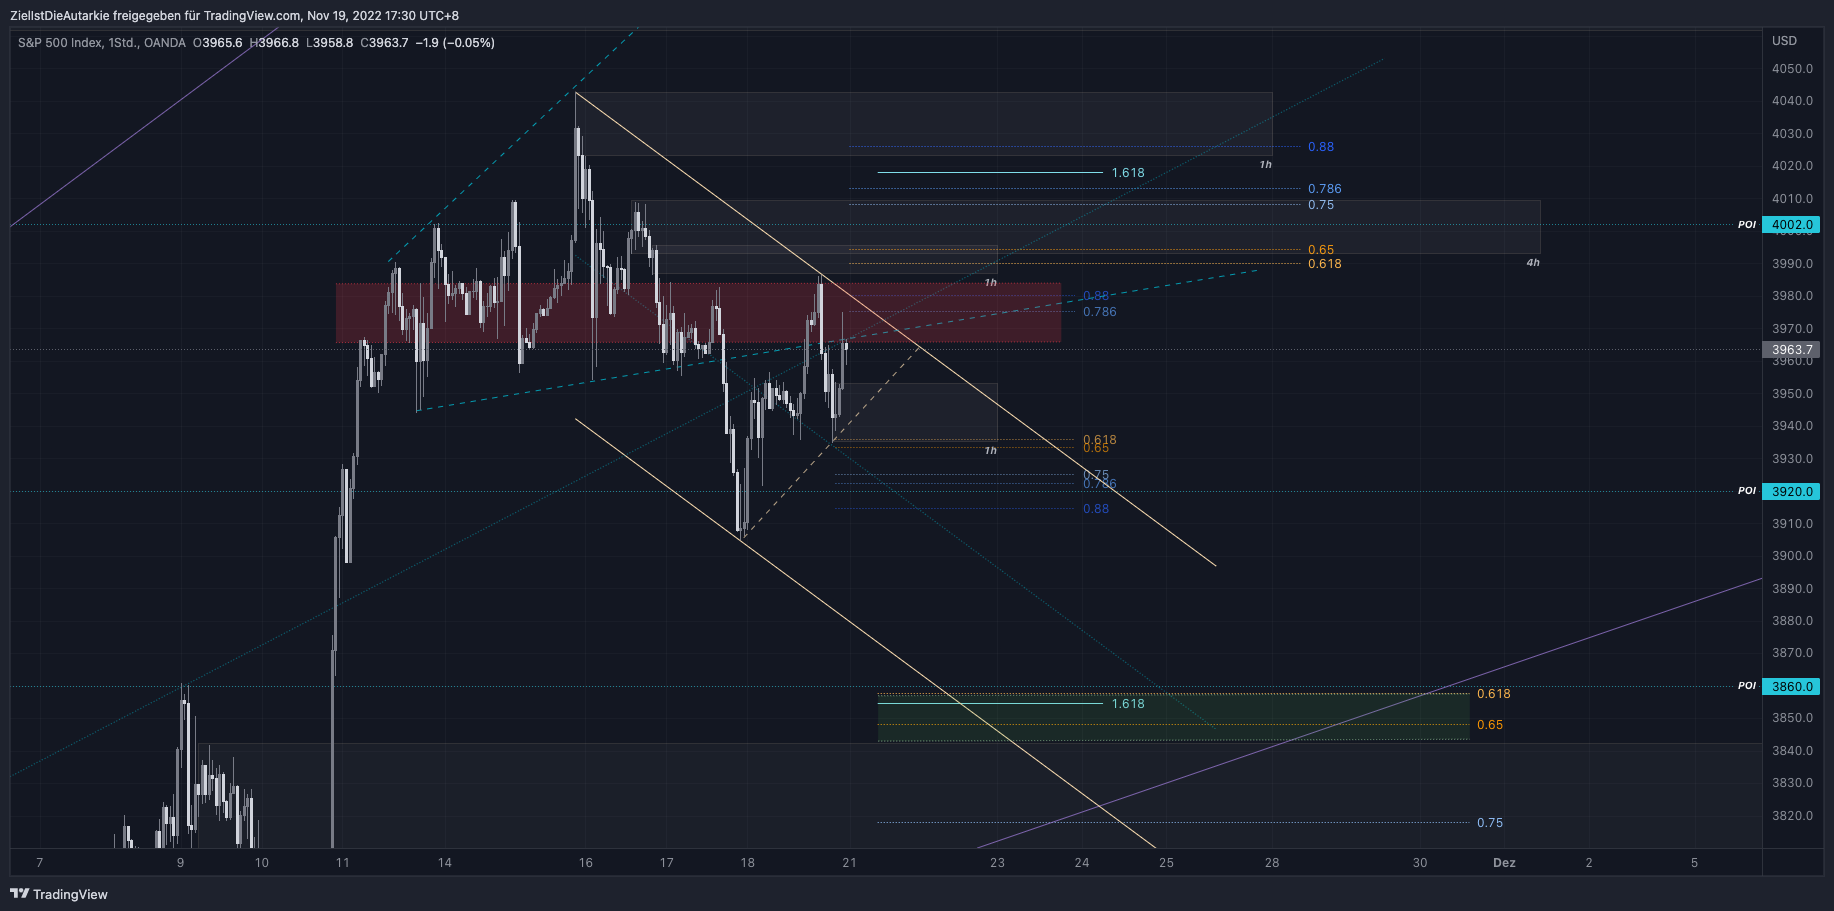
Task: Select the S&P 500 Index symbol title
Action: [60, 43]
